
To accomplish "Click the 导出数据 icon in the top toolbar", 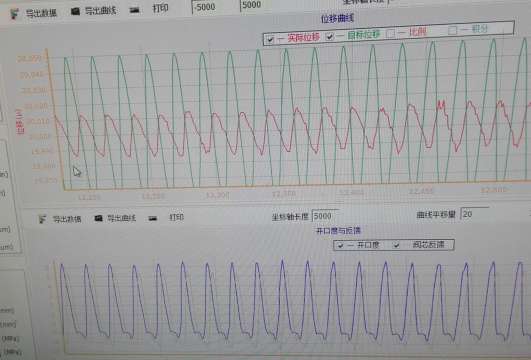I will pos(14,14).
